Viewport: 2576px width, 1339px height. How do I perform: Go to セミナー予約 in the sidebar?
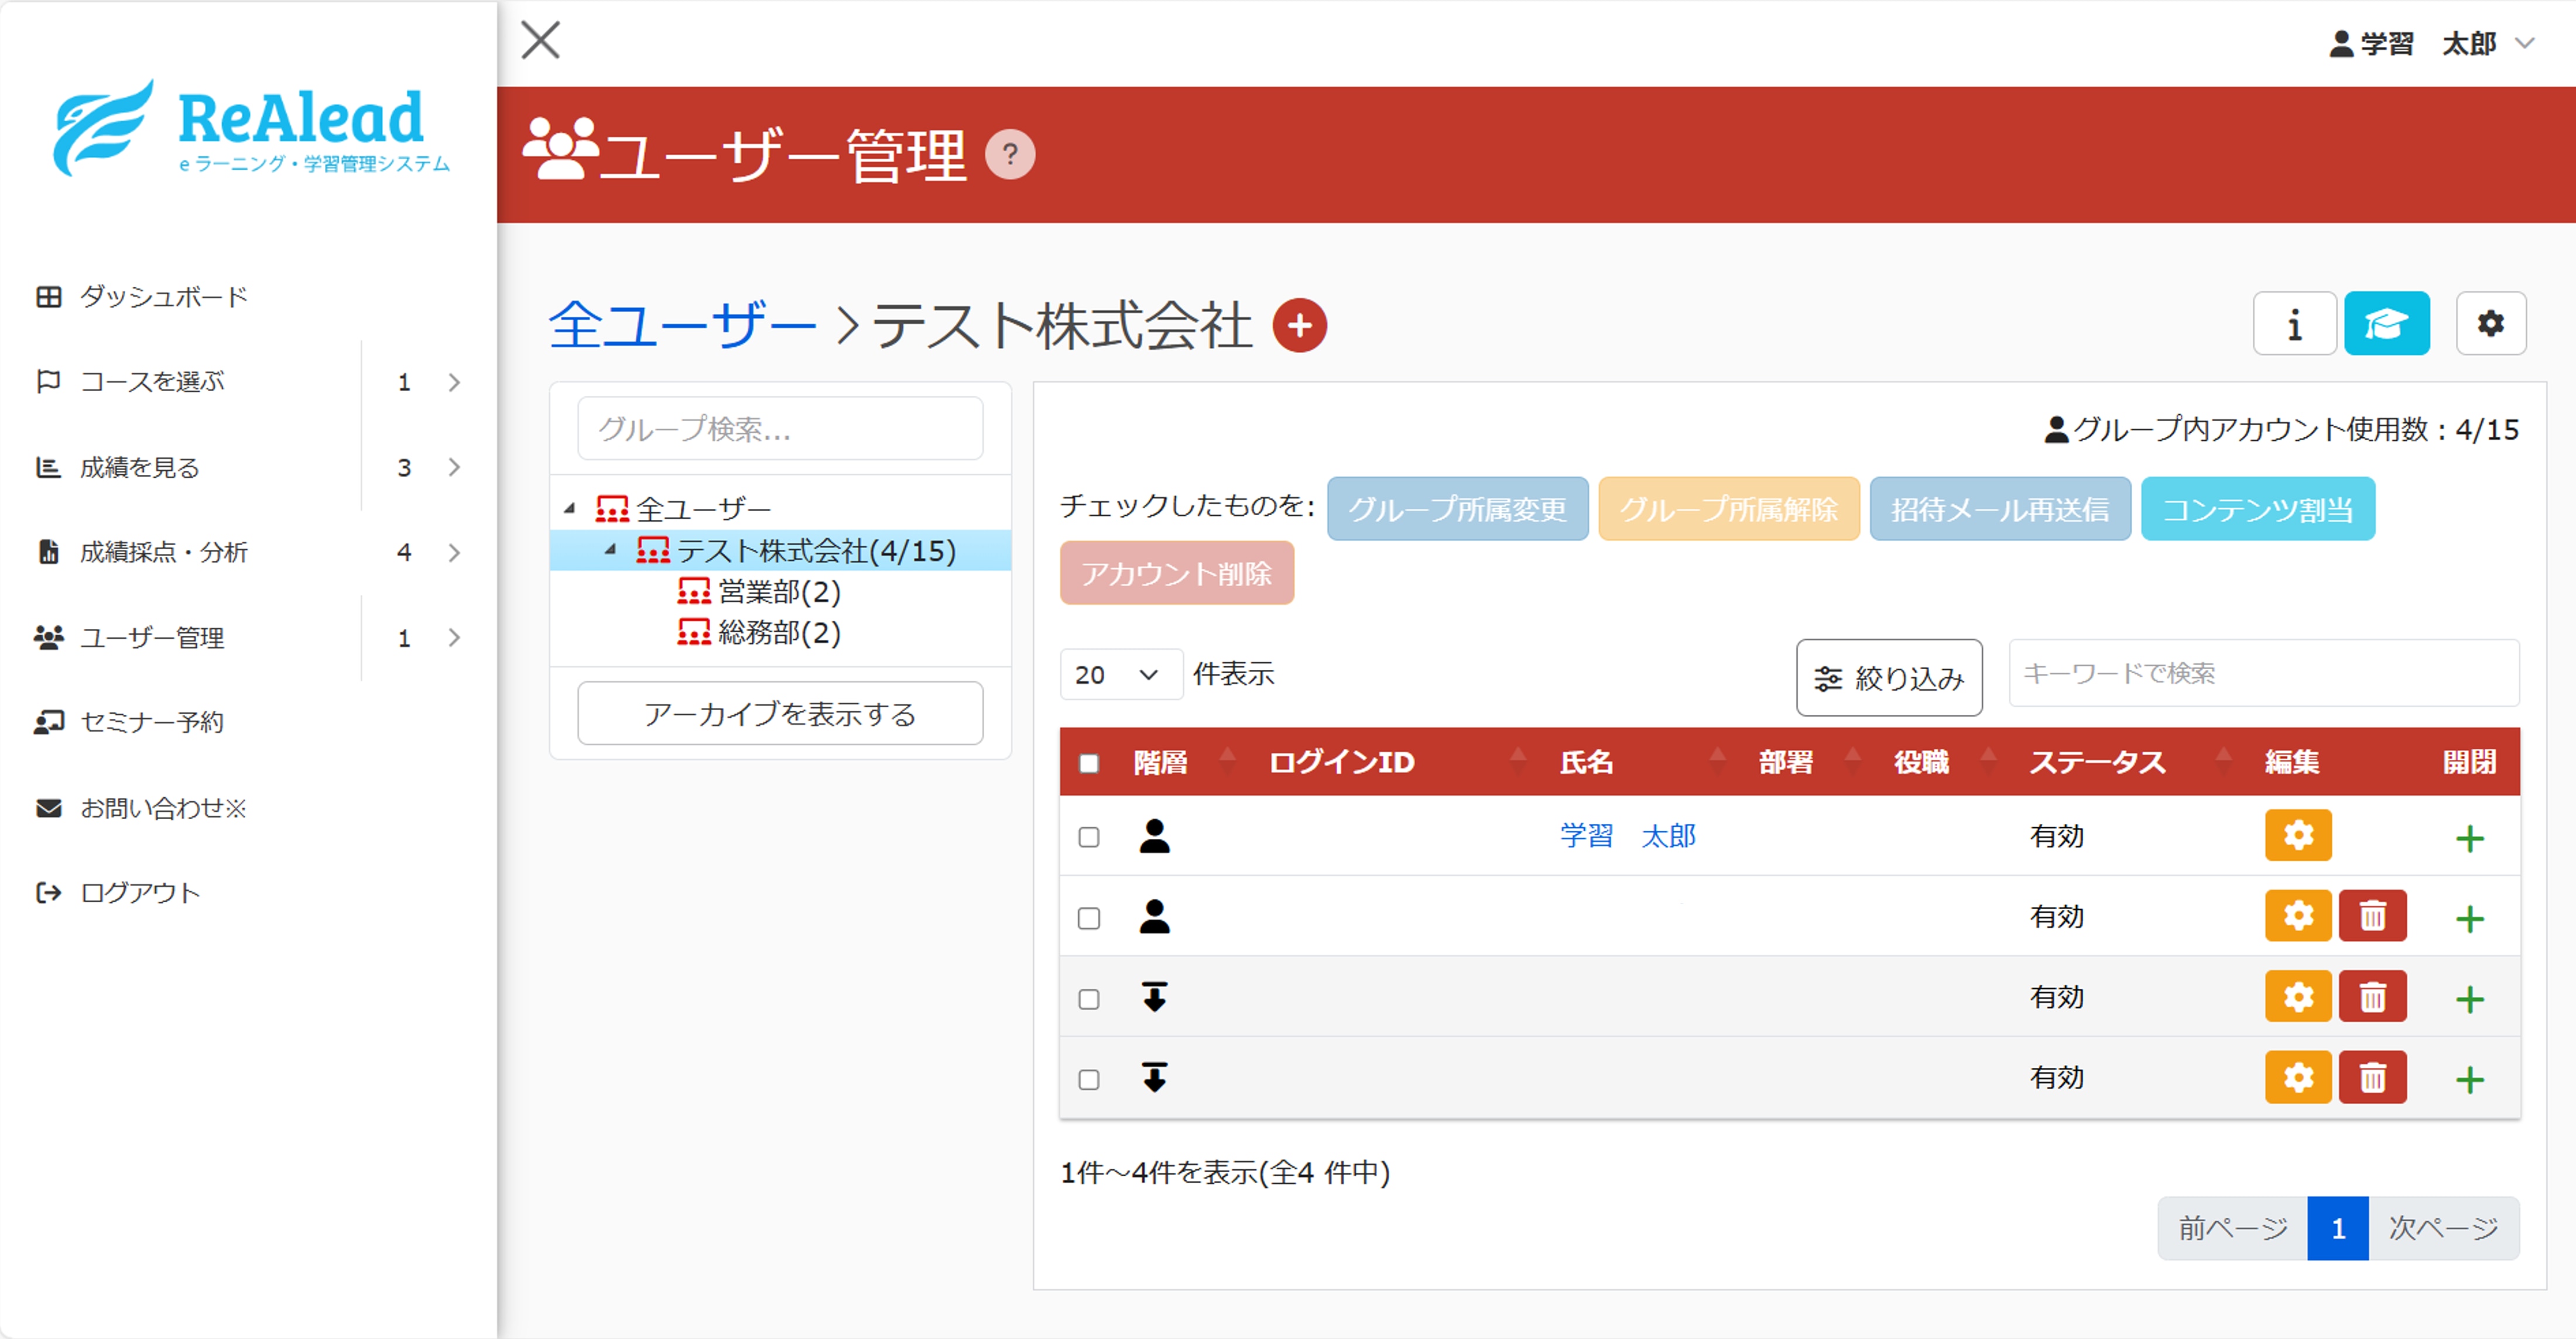point(152,722)
